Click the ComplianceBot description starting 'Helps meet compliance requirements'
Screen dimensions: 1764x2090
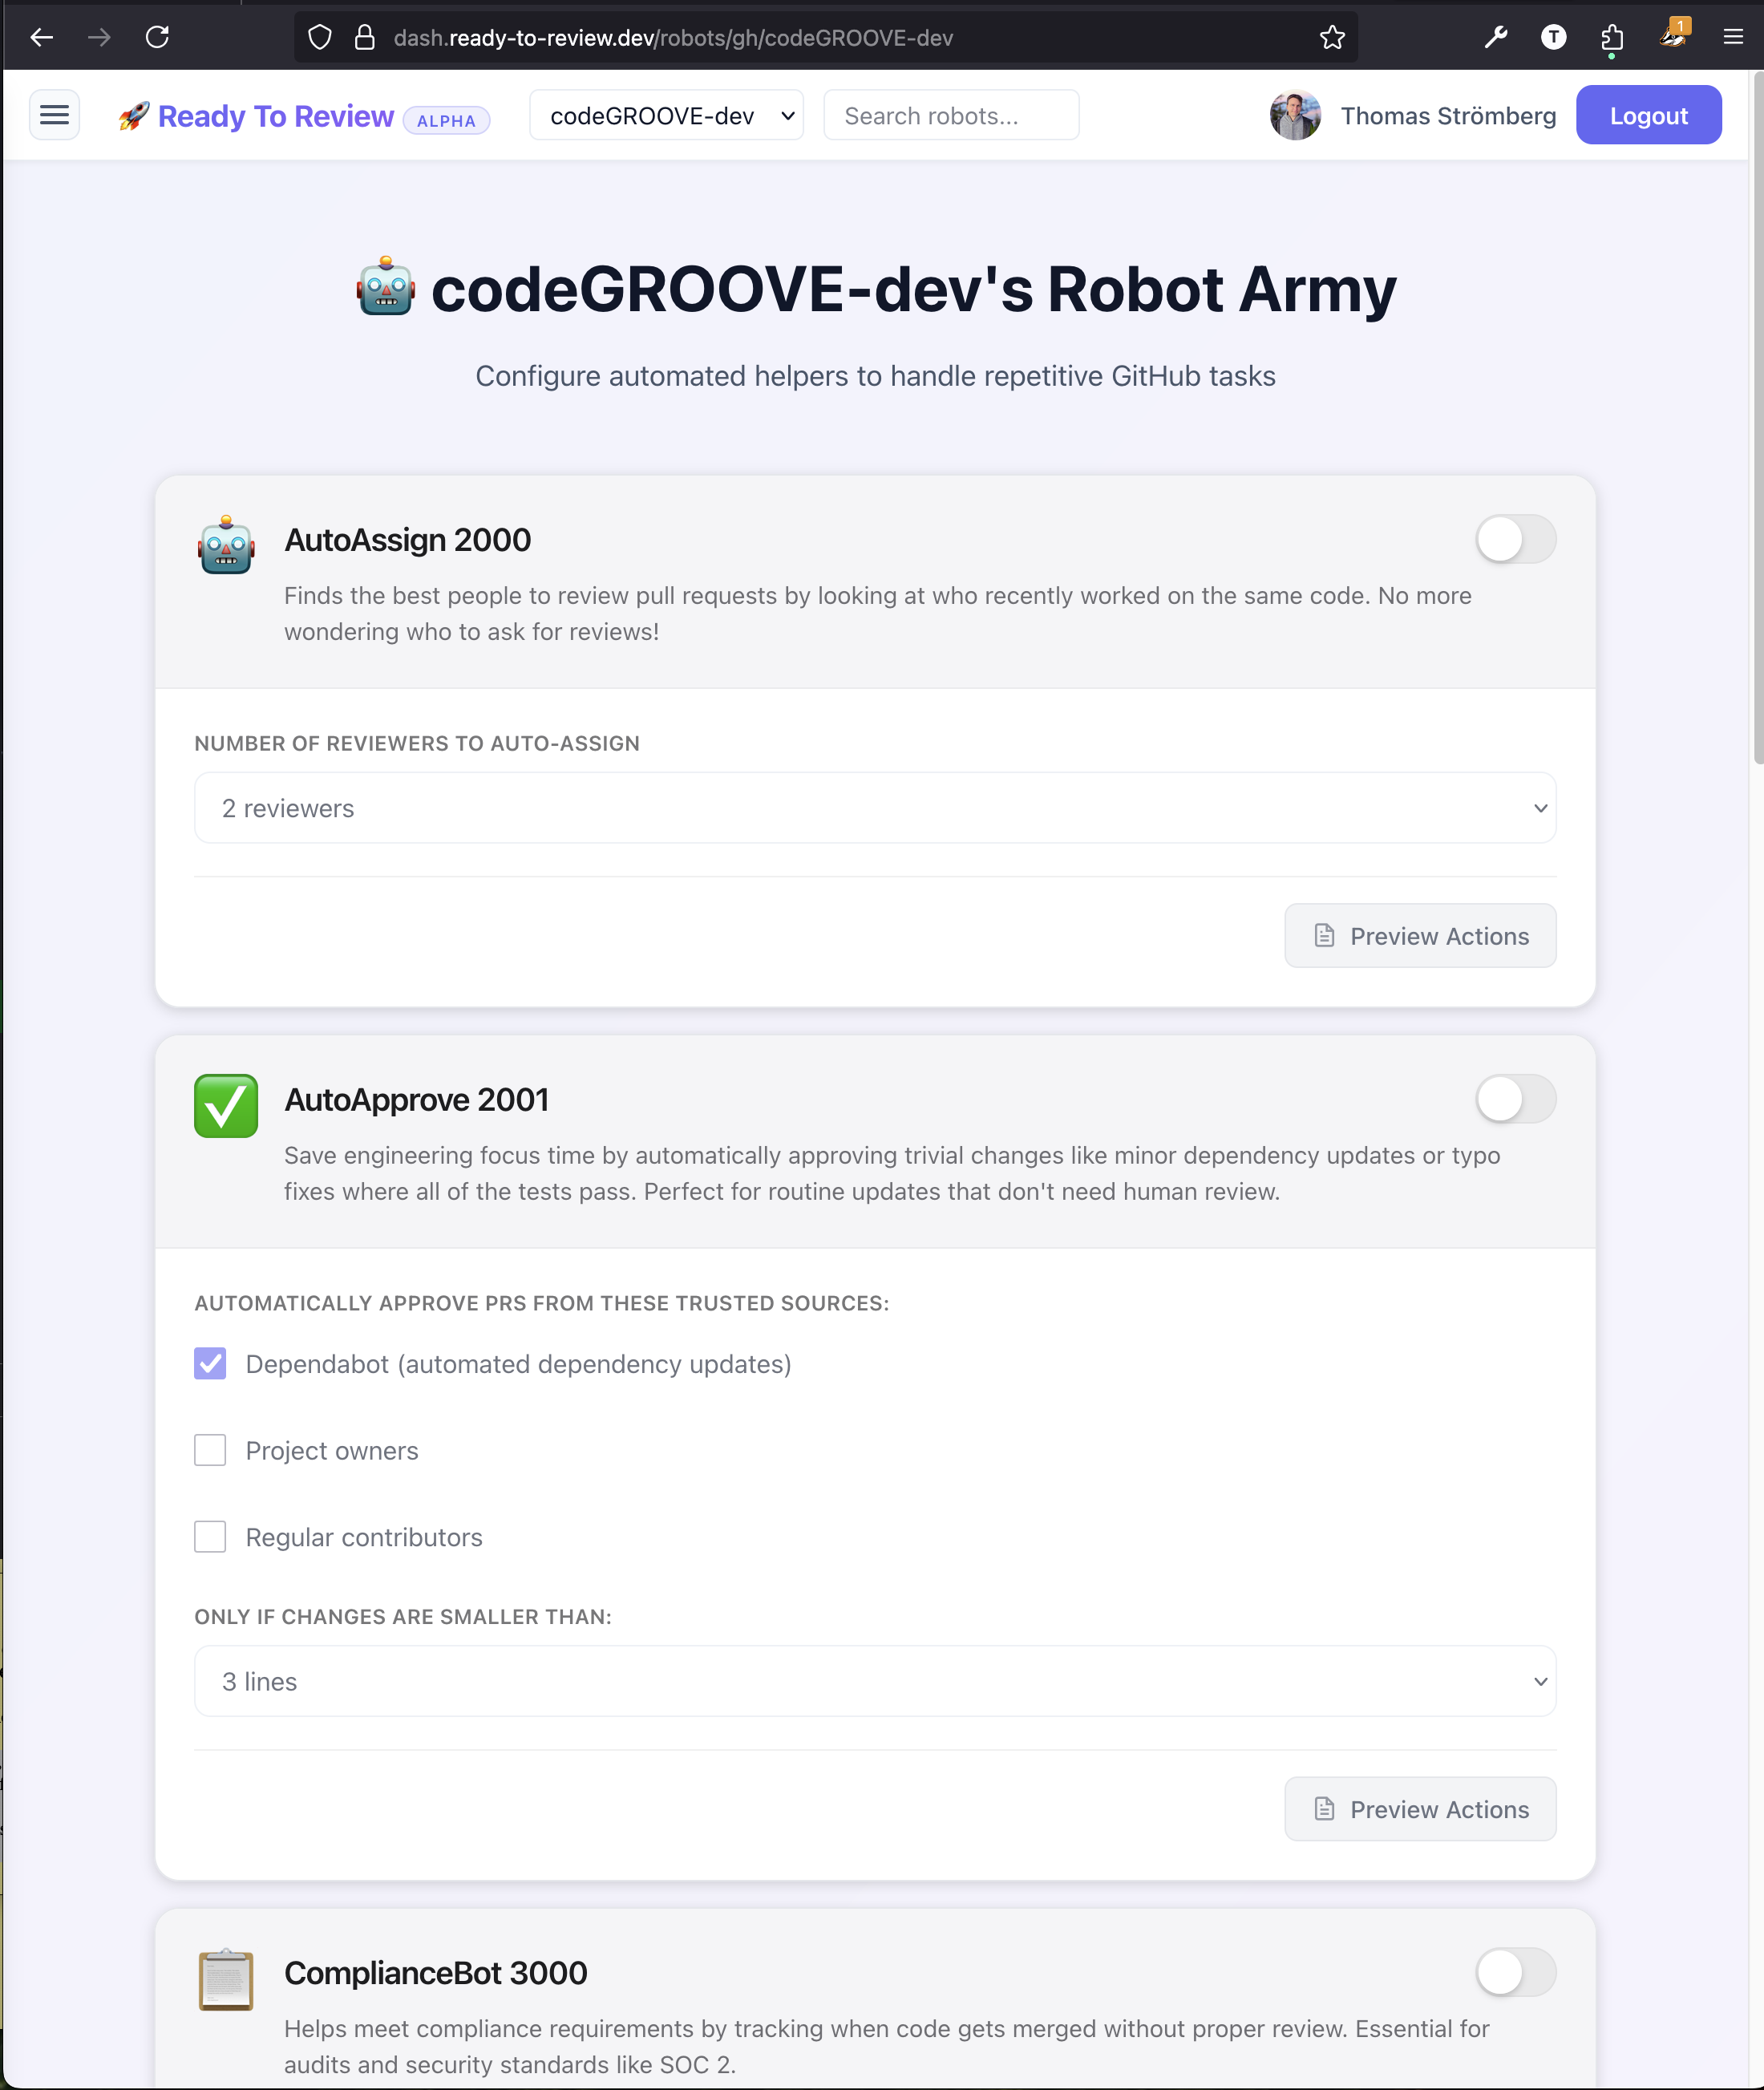point(886,2046)
